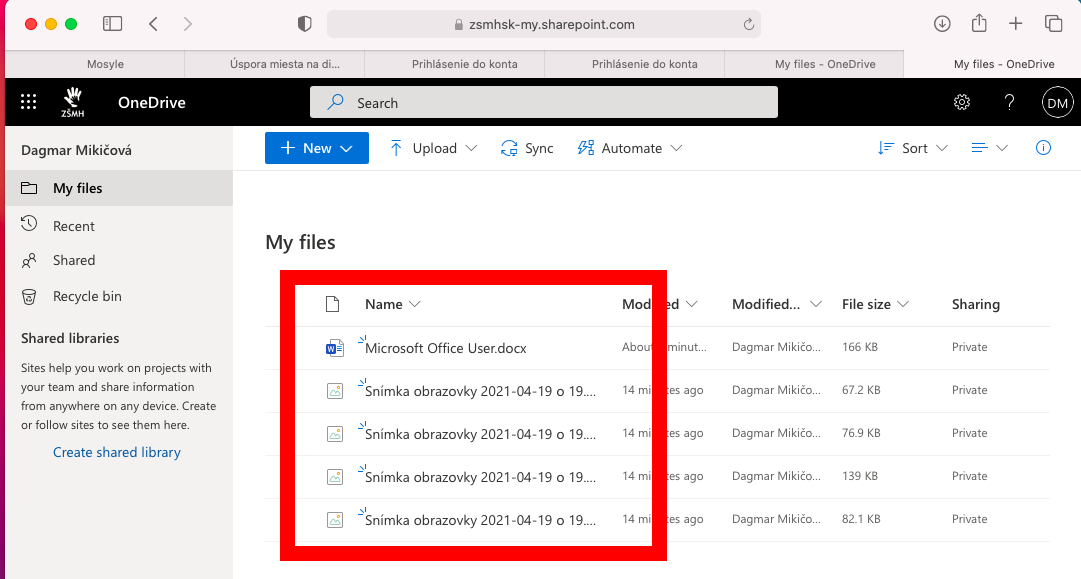
Task: Select Recent in the left sidebar
Action: pos(73,226)
